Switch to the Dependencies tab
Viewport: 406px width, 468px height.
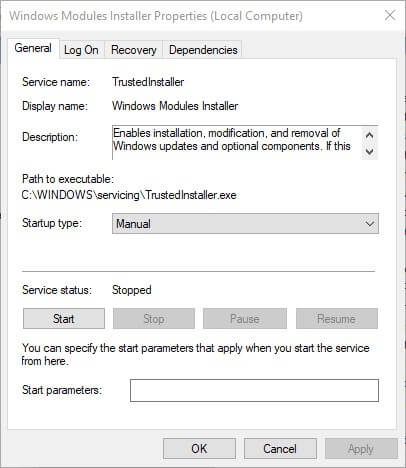tap(203, 50)
